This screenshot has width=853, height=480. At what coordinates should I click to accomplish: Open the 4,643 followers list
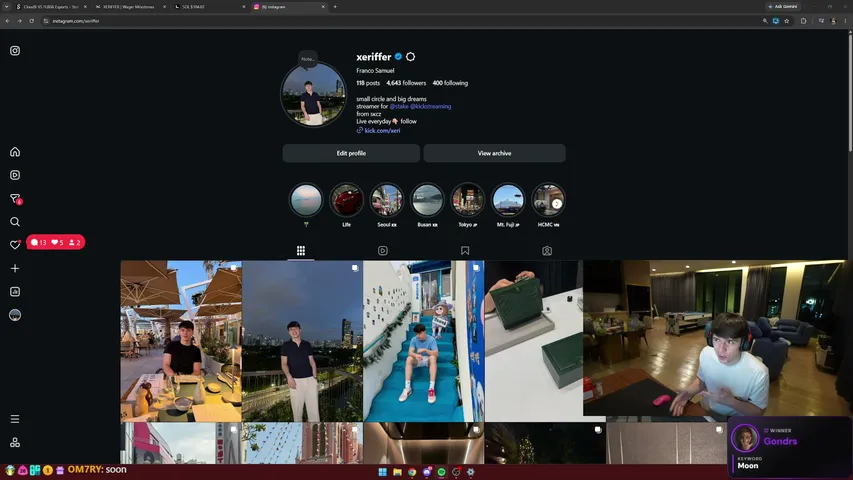tap(406, 83)
